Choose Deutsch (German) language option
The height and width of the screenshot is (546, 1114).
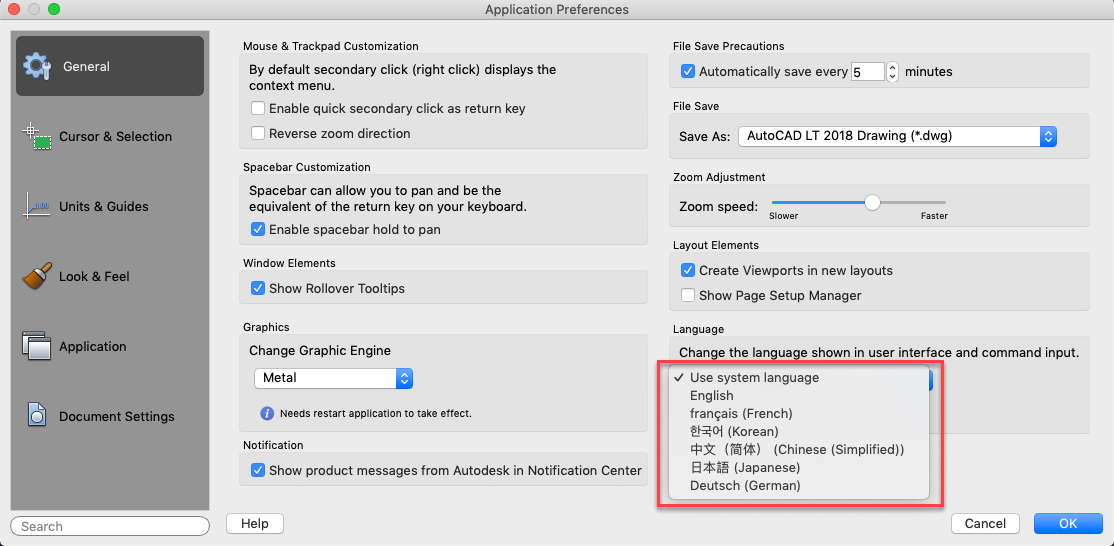[745, 485]
